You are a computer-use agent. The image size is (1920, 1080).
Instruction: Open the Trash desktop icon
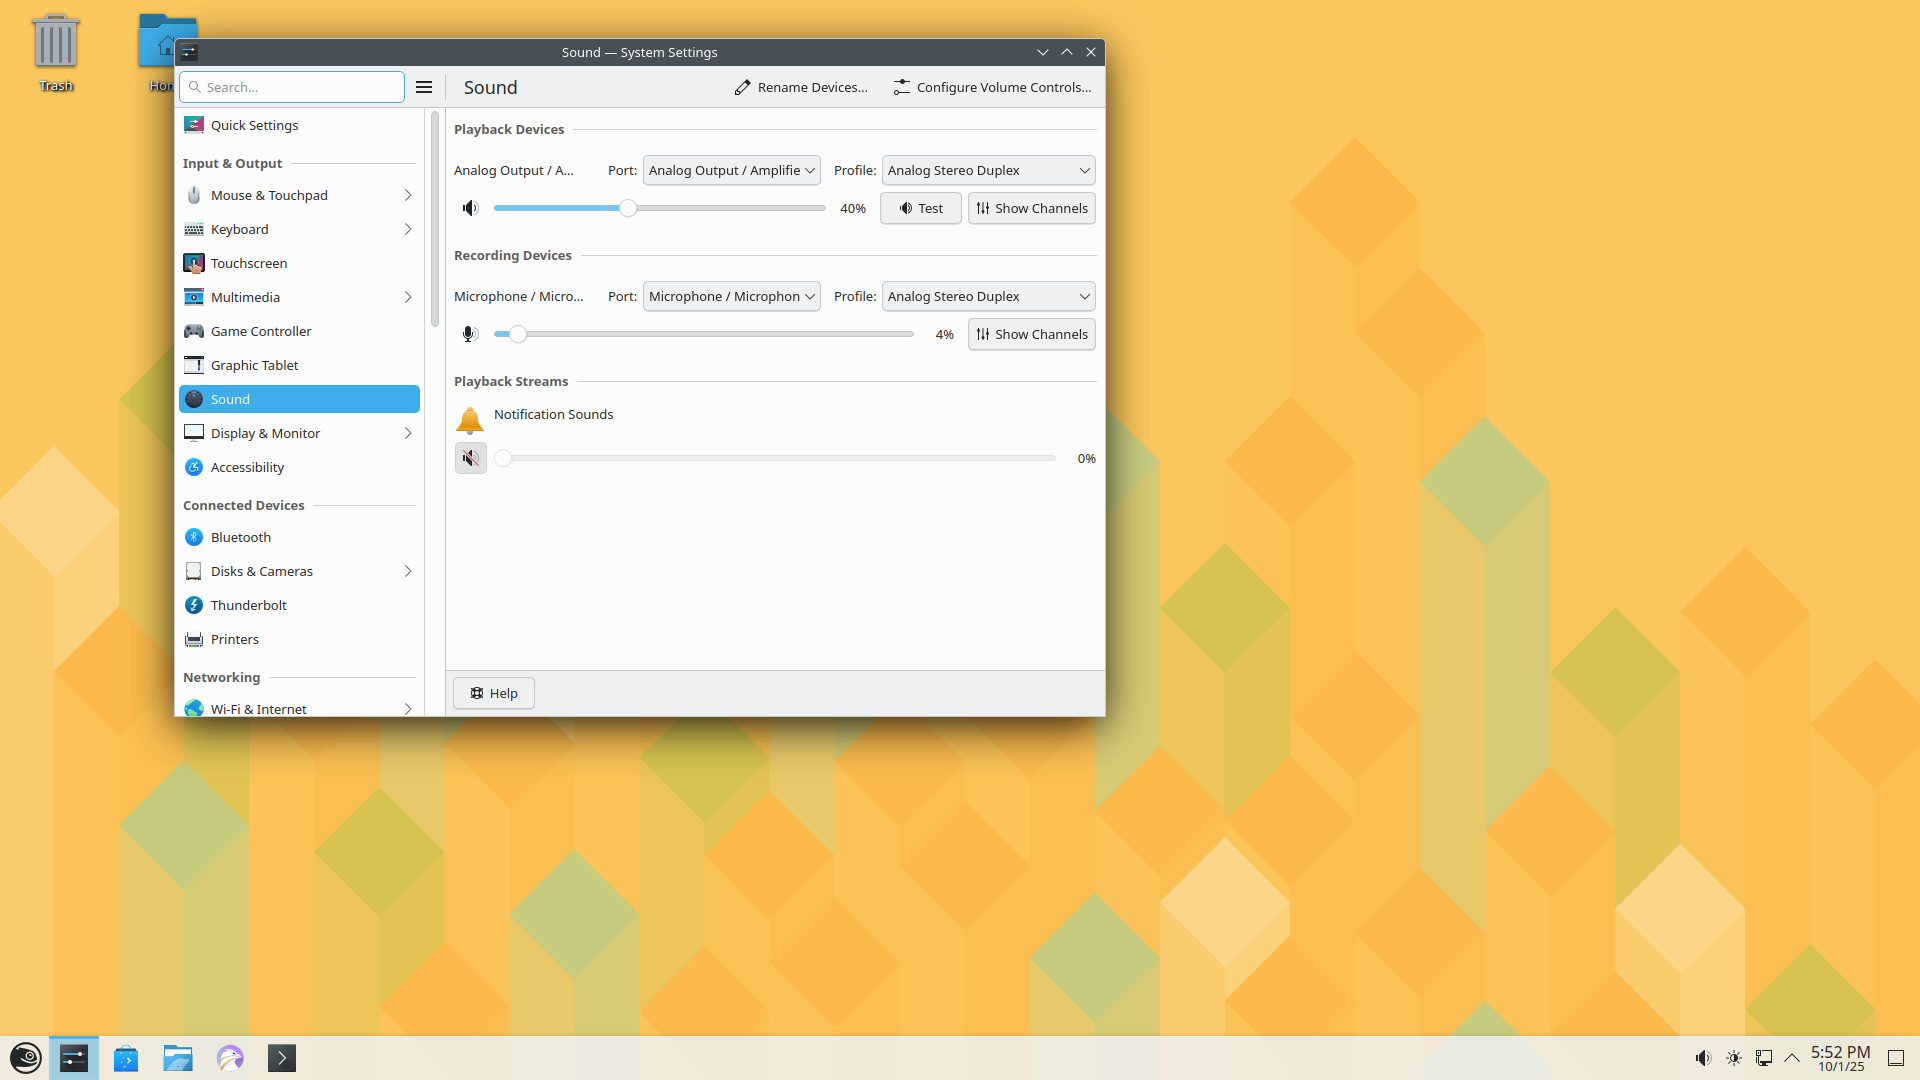click(x=56, y=53)
